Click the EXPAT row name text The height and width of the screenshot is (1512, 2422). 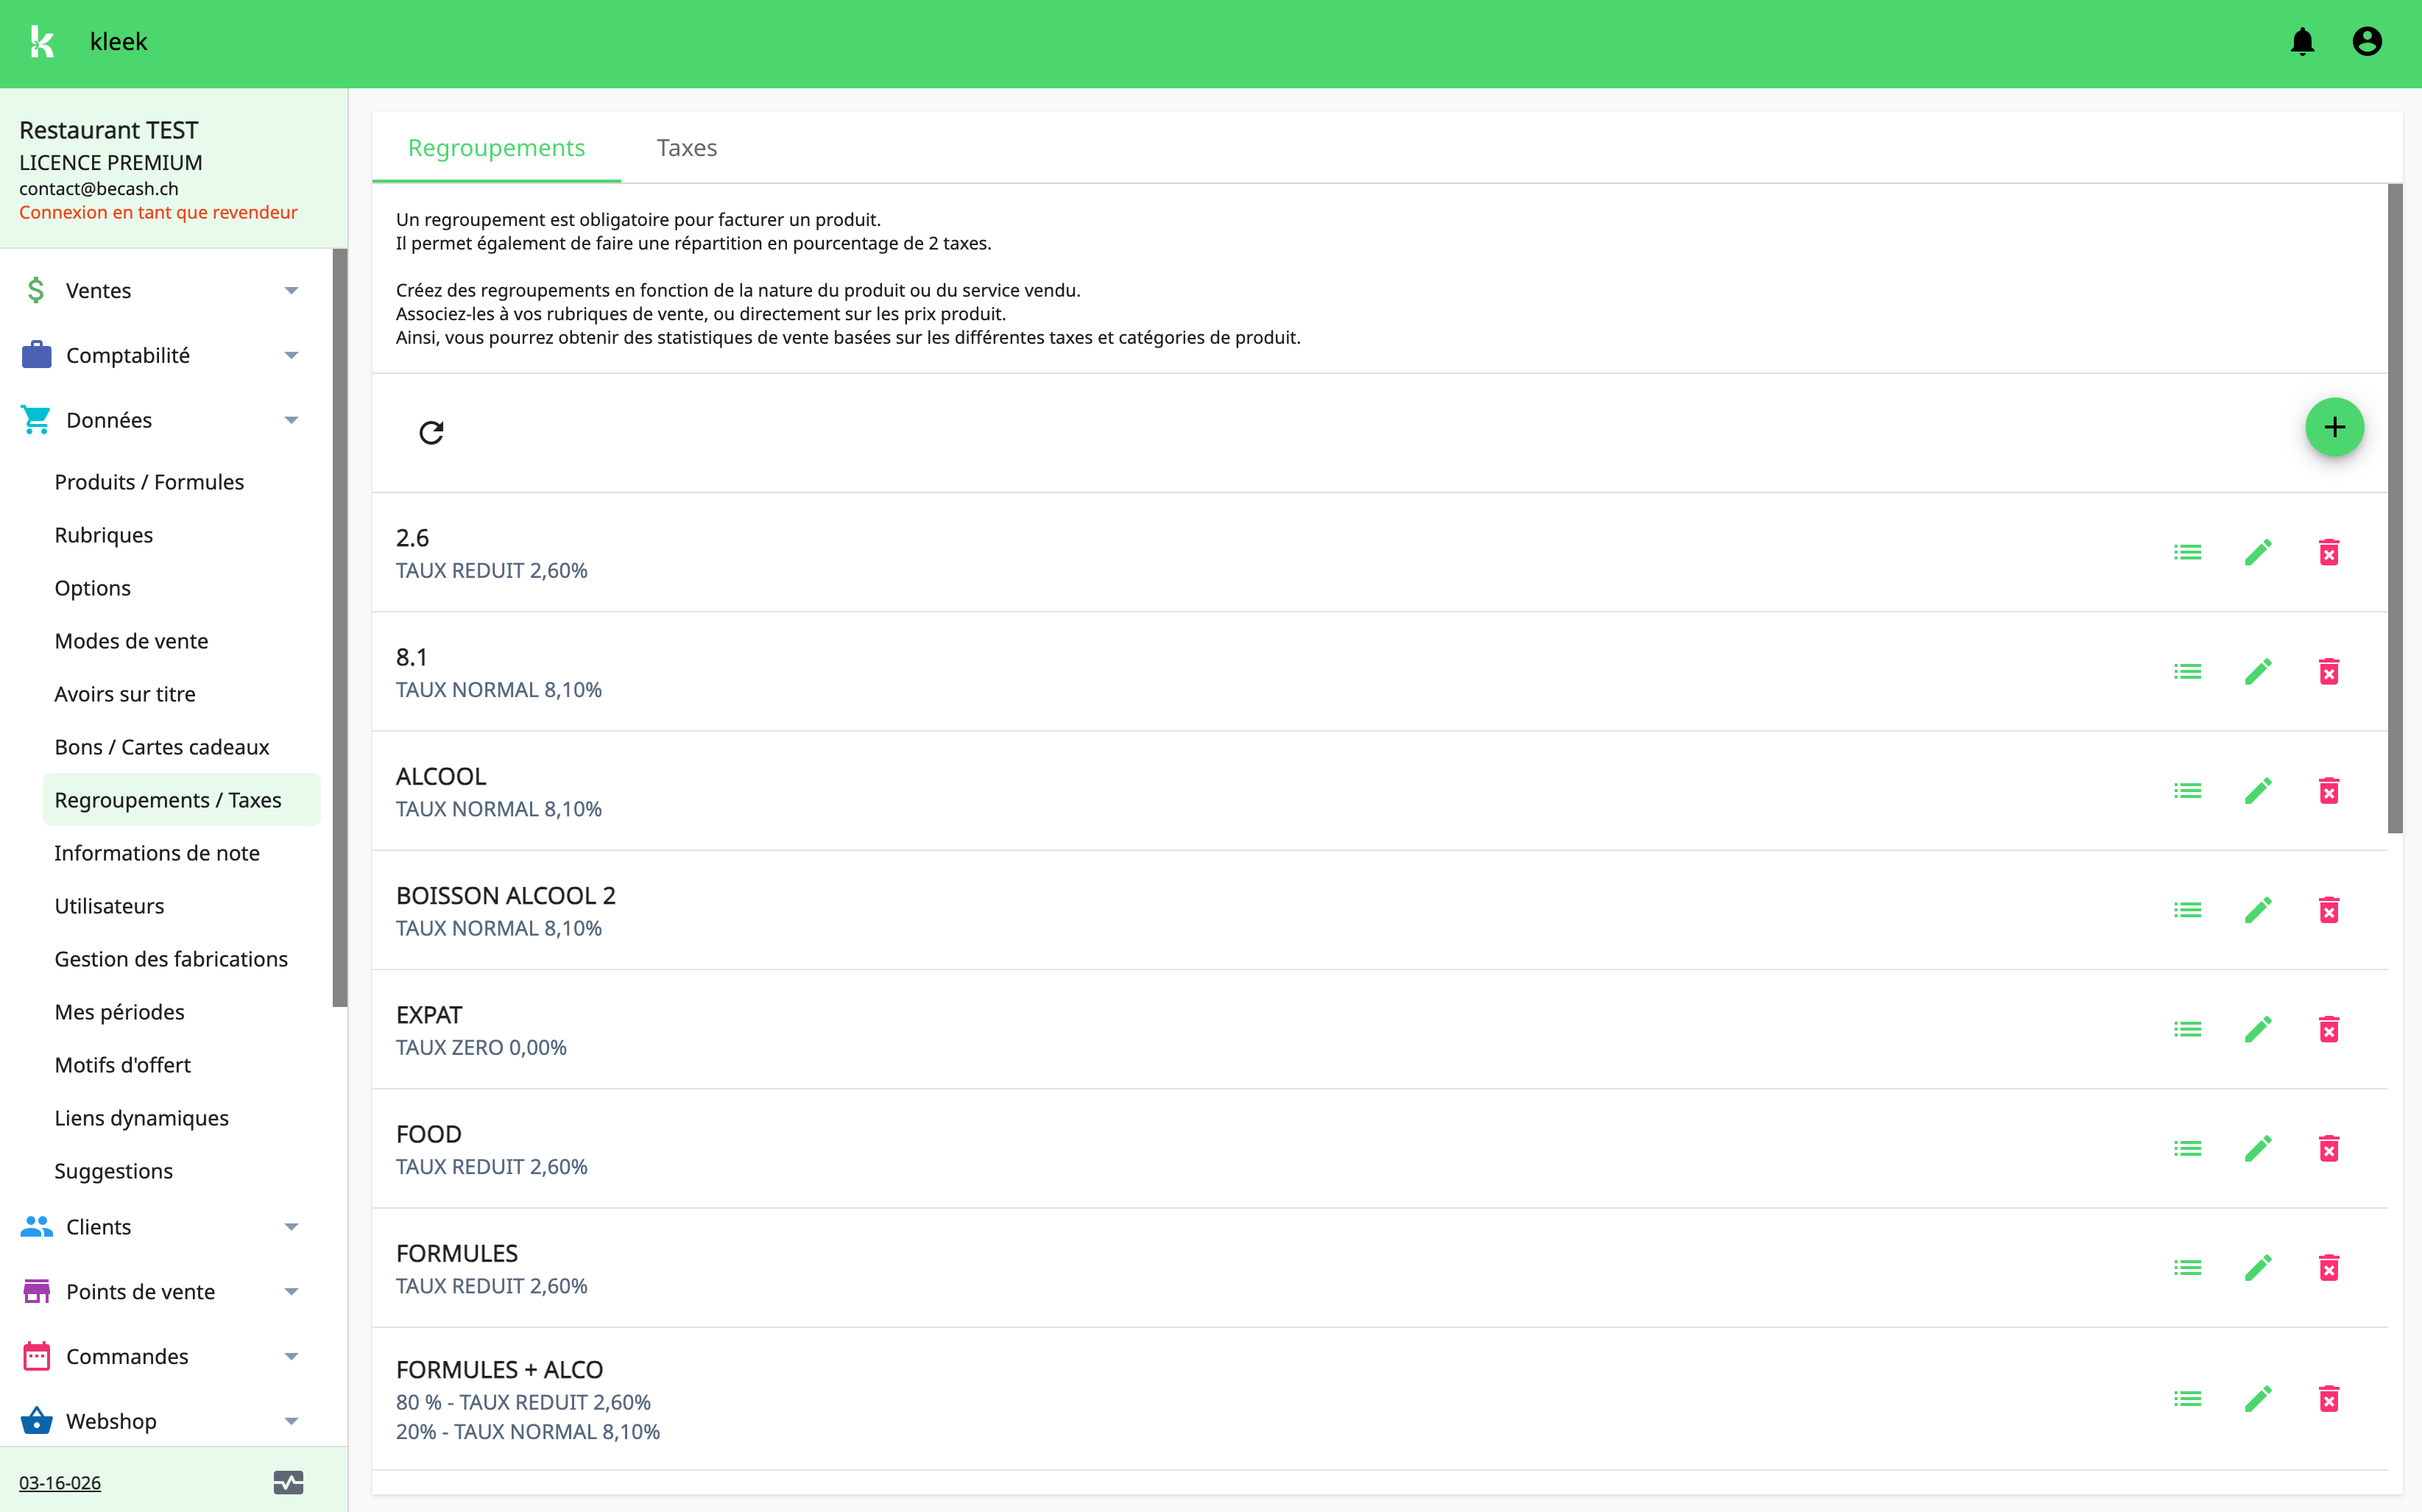429,1015
